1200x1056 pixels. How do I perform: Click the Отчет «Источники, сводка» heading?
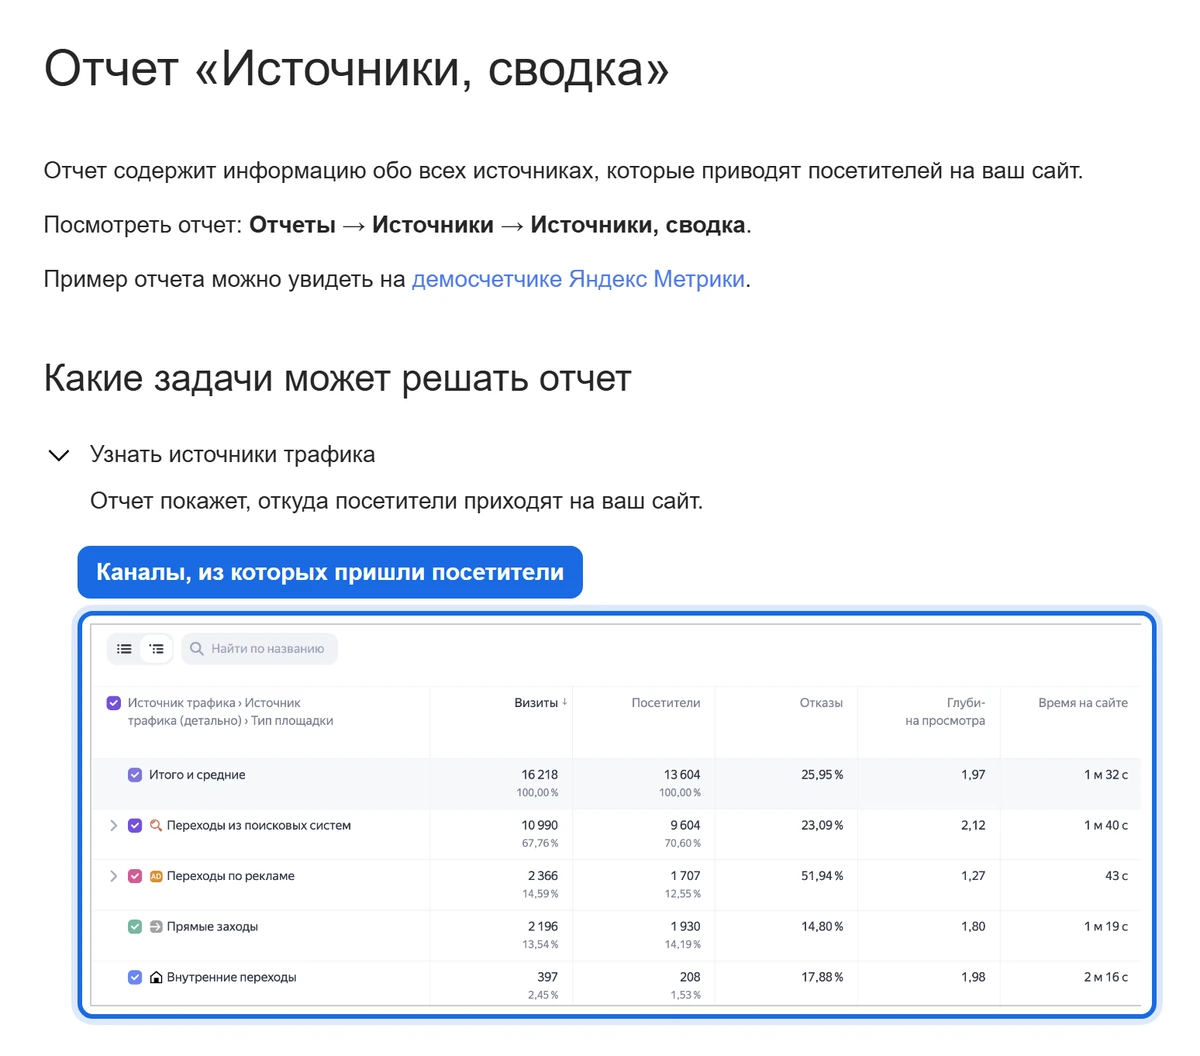[x=356, y=69]
